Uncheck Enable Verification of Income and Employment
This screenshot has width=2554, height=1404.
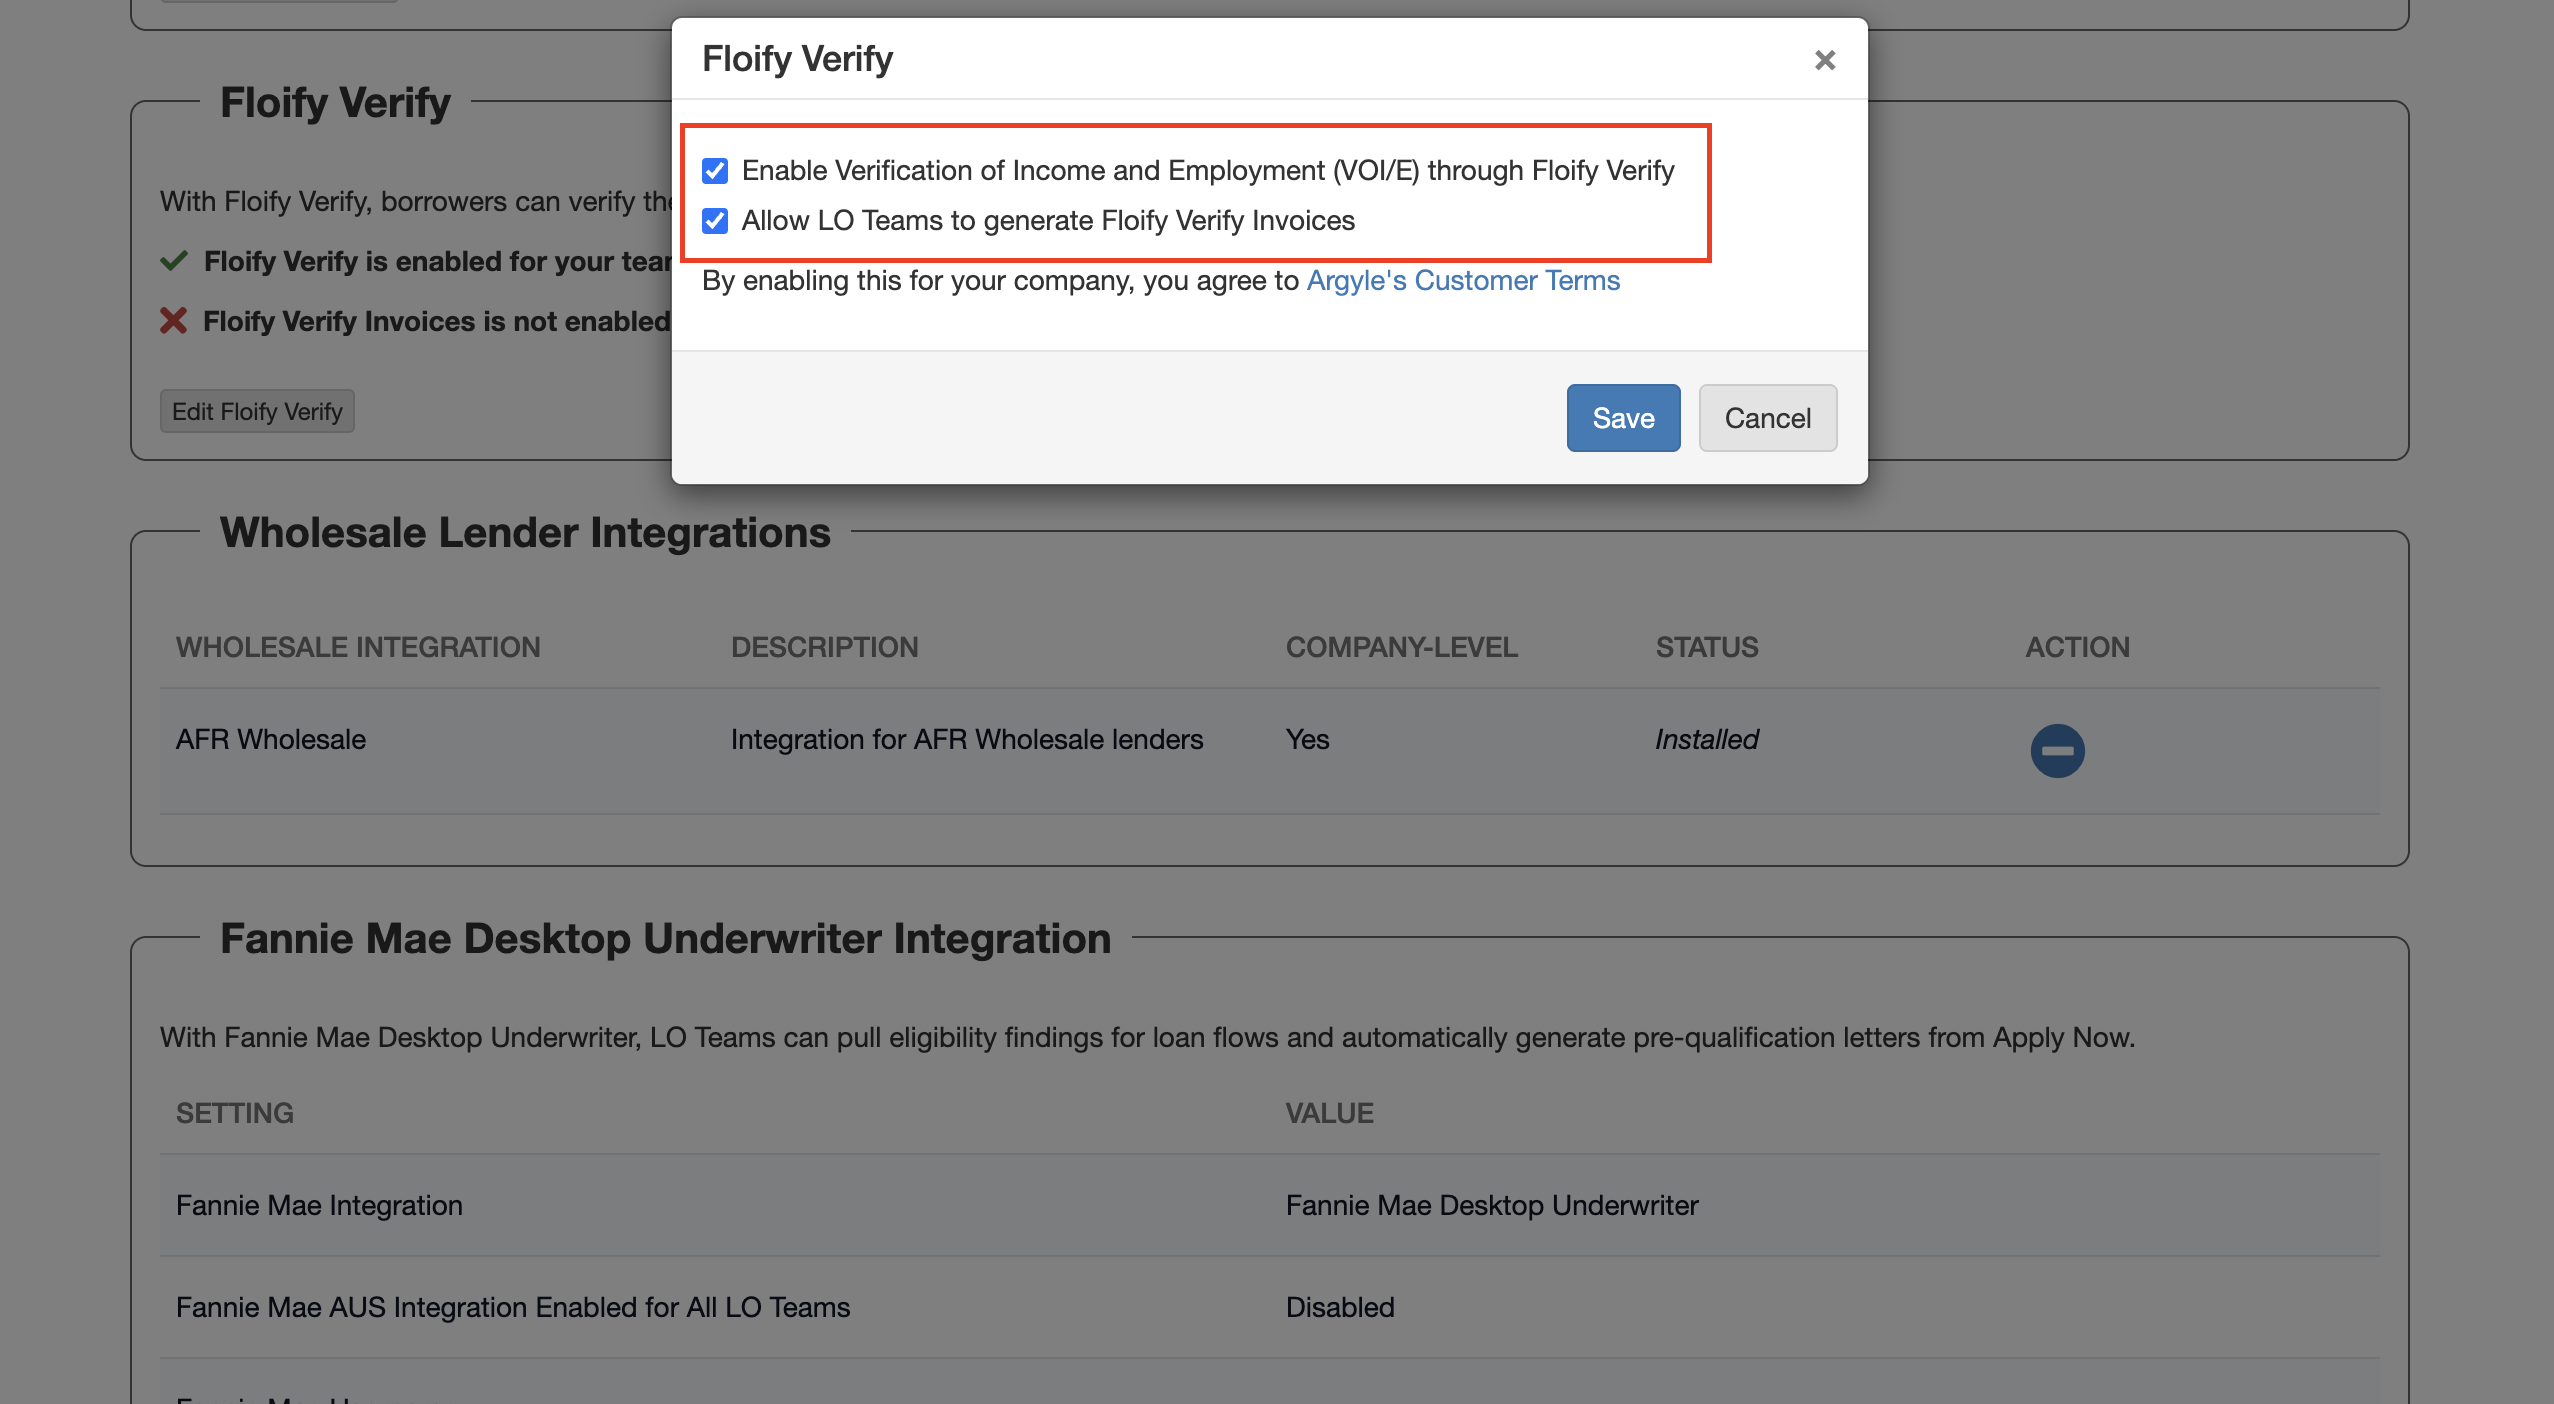pyautogui.click(x=715, y=171)
